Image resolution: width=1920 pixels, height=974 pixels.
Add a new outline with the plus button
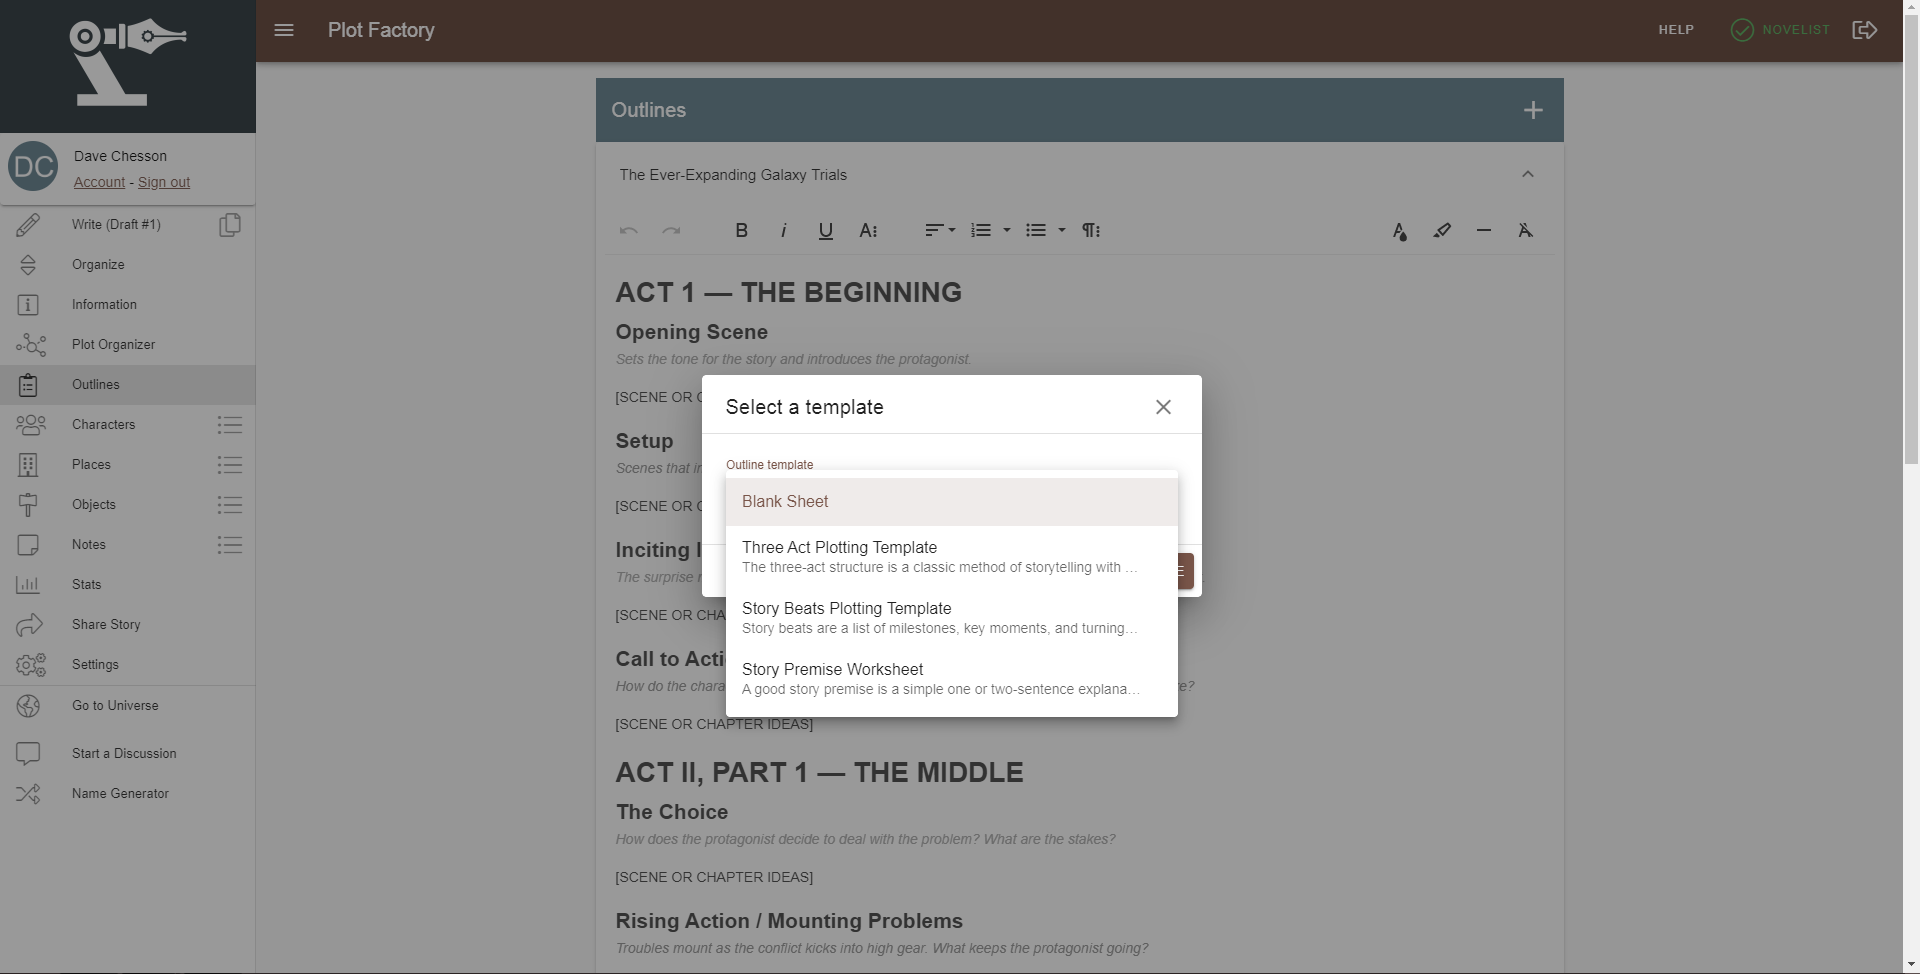tap(1533, 110)
